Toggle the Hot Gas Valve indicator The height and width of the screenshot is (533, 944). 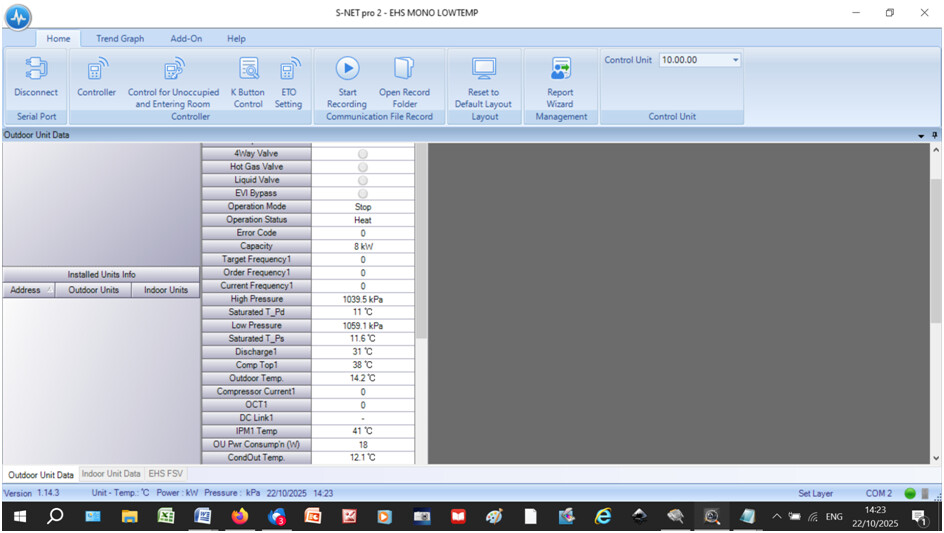pyautogui.click(x=362, y=167)
